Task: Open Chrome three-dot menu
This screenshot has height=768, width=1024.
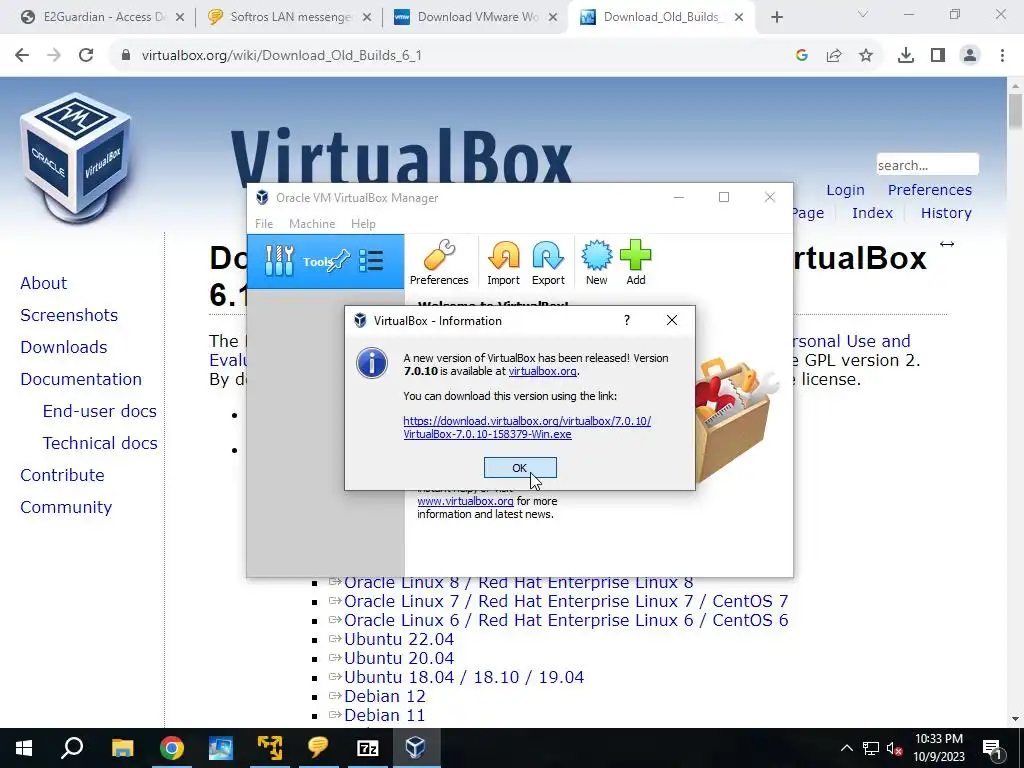Action: coord(1002,56)
